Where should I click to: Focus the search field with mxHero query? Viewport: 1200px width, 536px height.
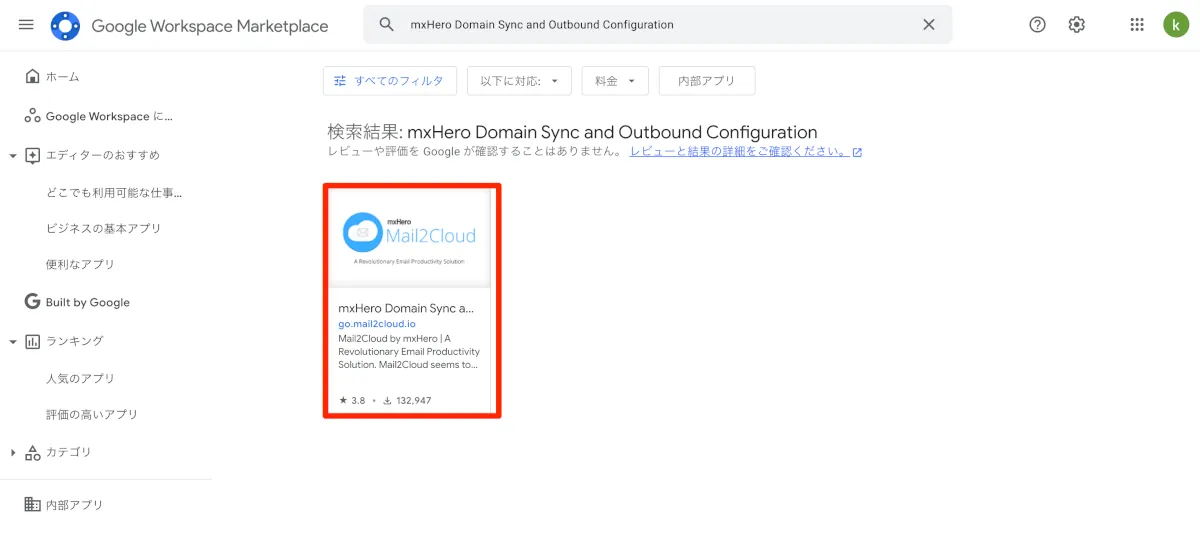(658, 25)
